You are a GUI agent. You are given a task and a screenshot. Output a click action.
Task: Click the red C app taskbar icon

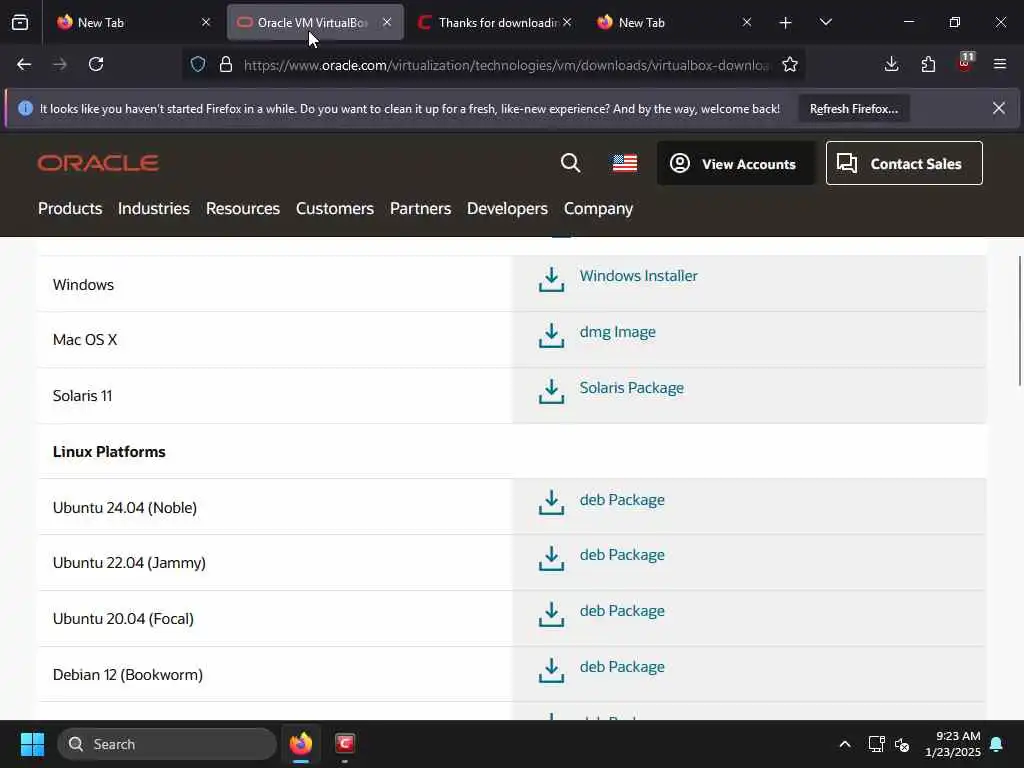345,744
